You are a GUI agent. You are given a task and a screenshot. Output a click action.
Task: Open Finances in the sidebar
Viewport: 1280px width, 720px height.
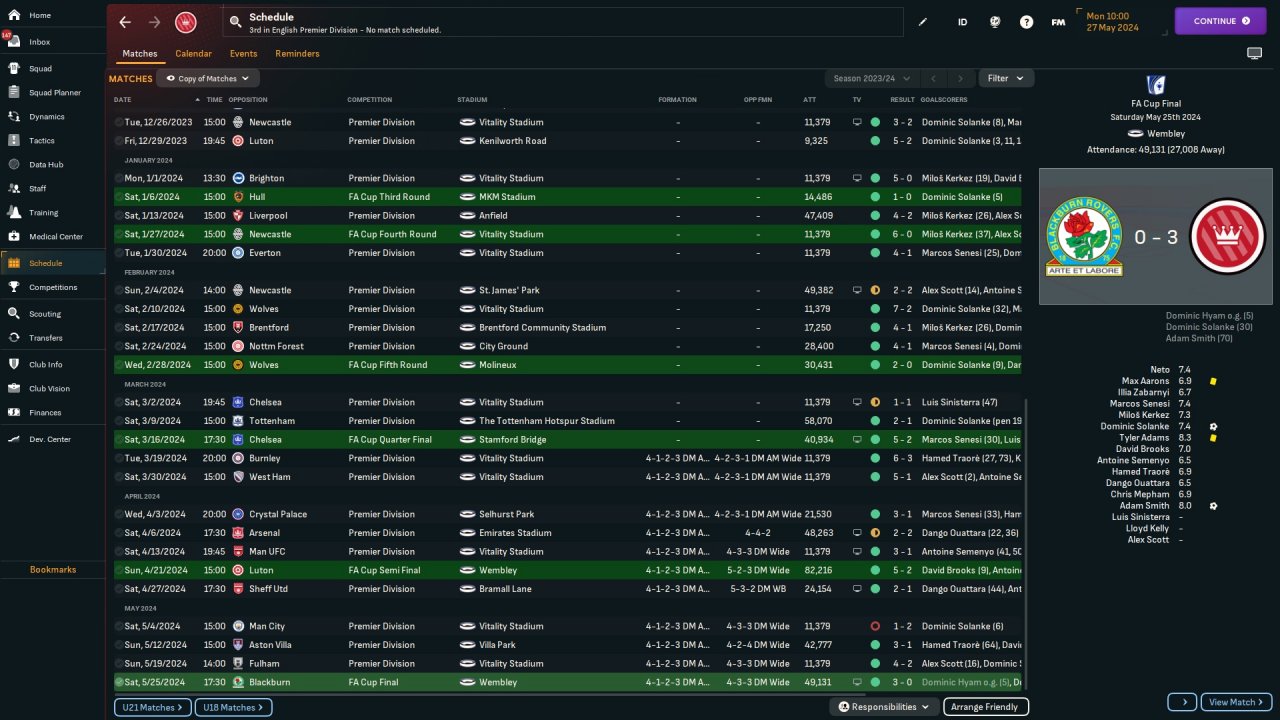pyautogui.click(x=53, y=412)
